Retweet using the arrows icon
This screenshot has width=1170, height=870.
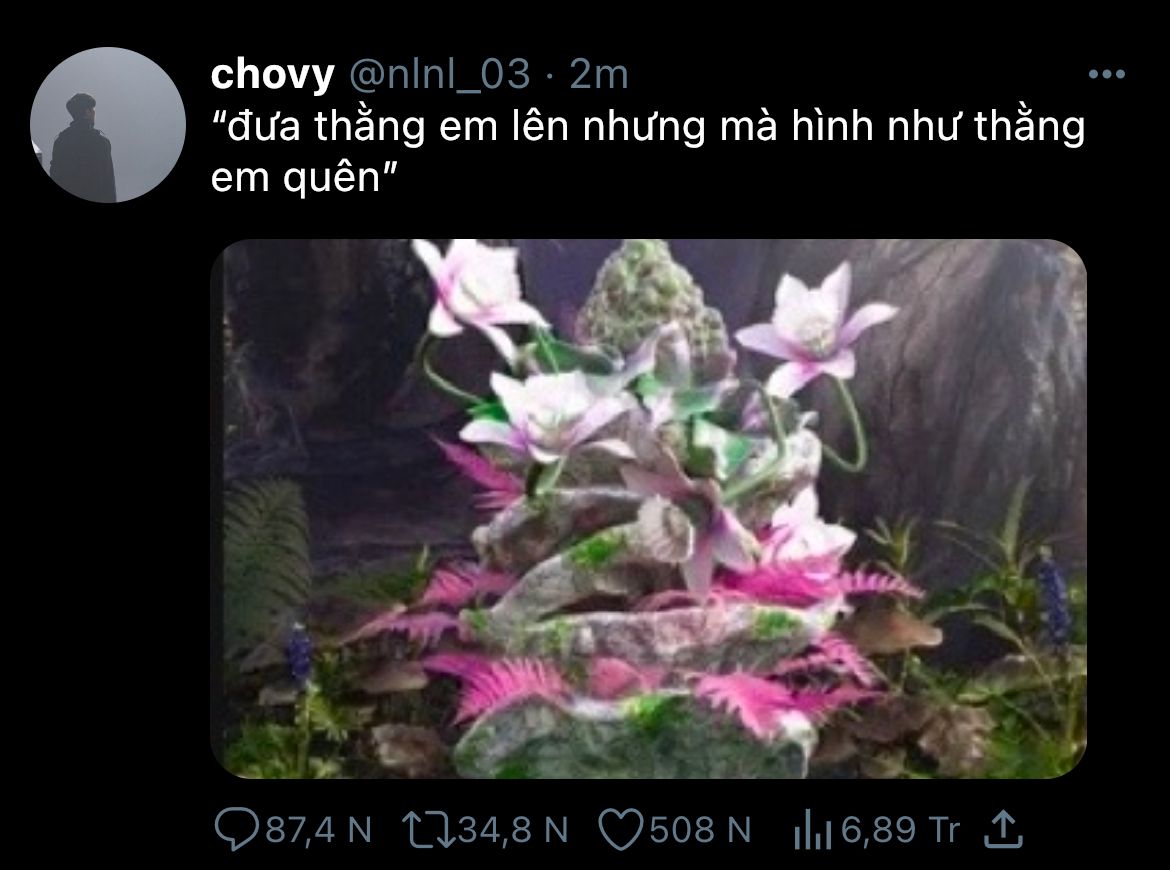[x=428, y=830]
